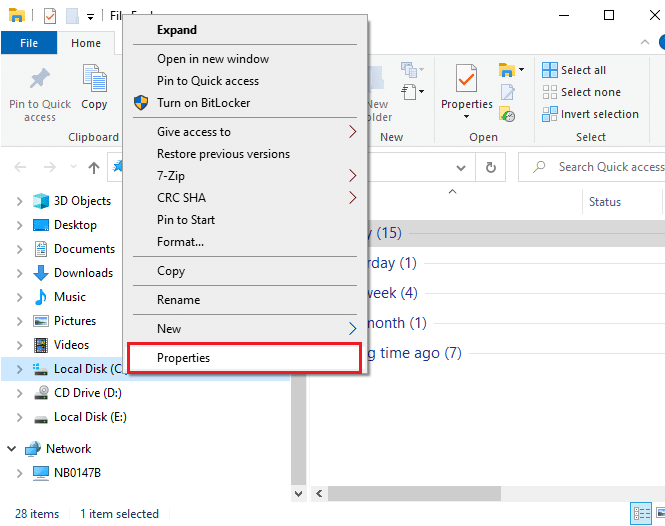Choose Expand in the context menu
This screenshot has height=526, width=665.
pyautogui.click(x=245, y=30)
